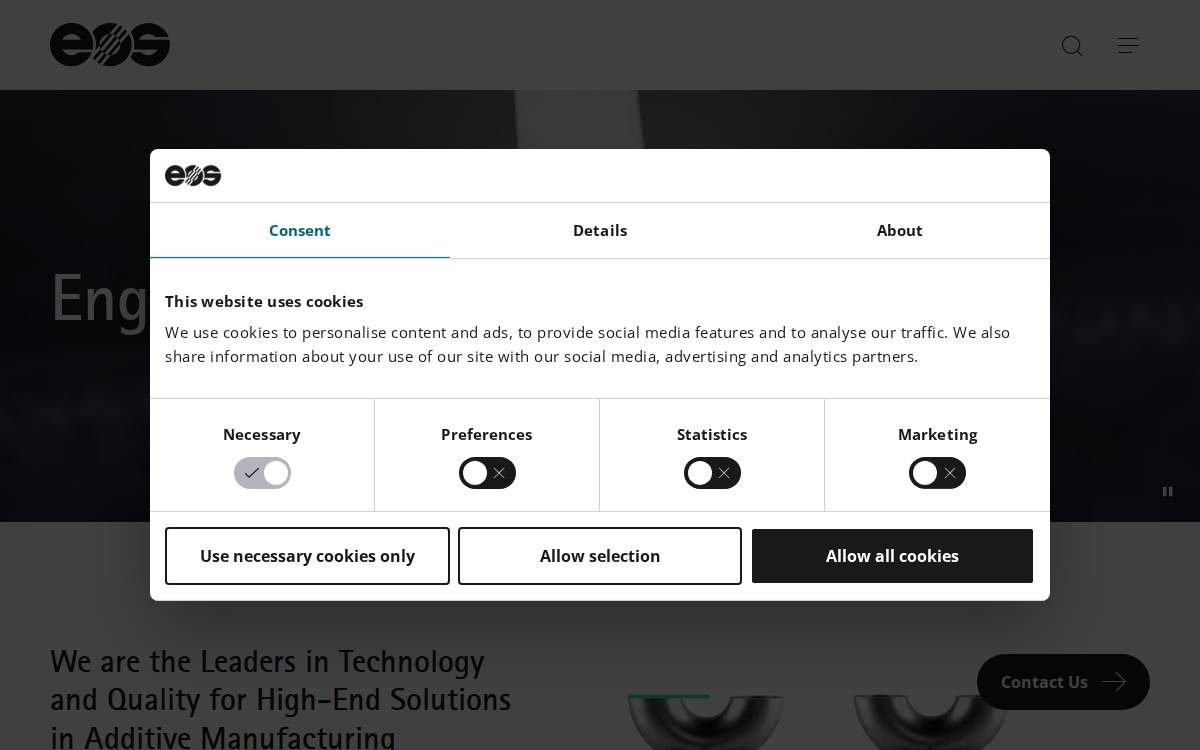
Task: Enable the Preferences cookies switch
Action: click(x=487, y=473)
